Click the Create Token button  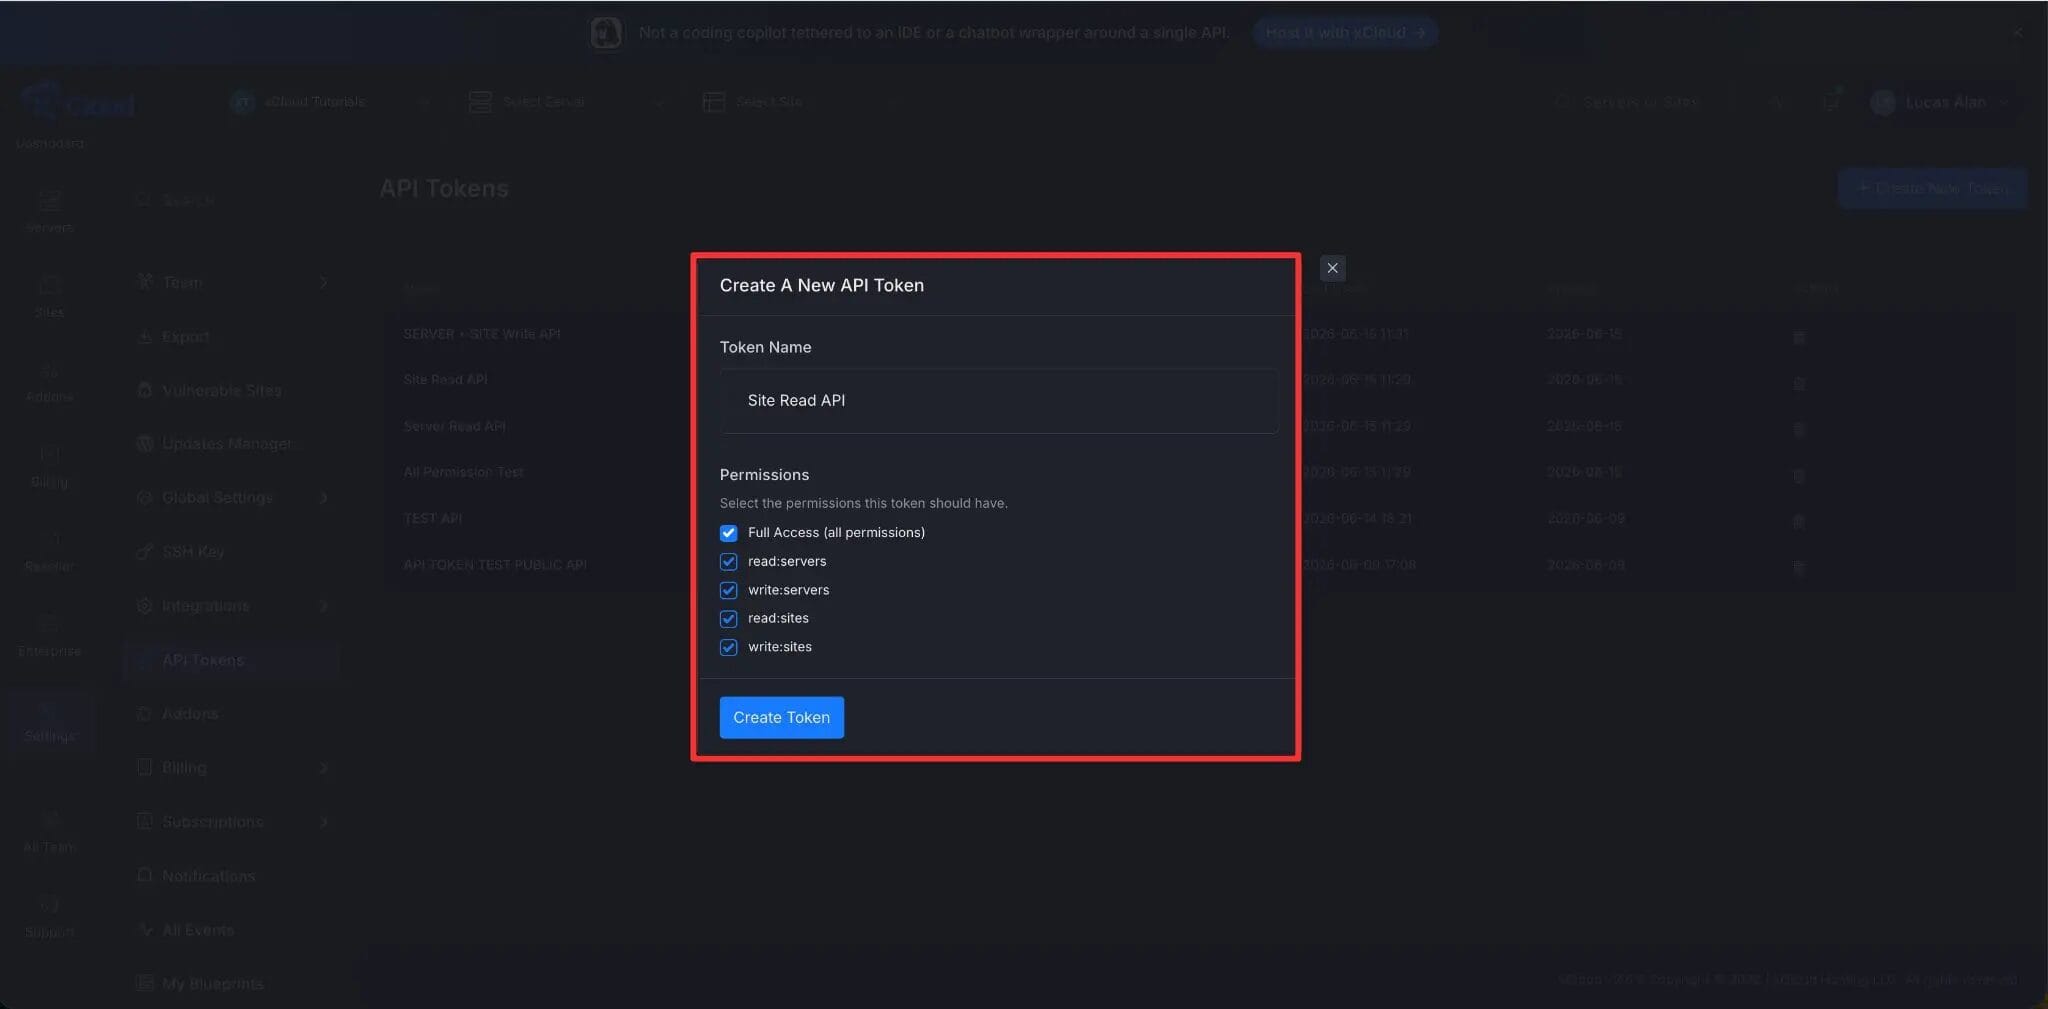click(x=781, y=717)
